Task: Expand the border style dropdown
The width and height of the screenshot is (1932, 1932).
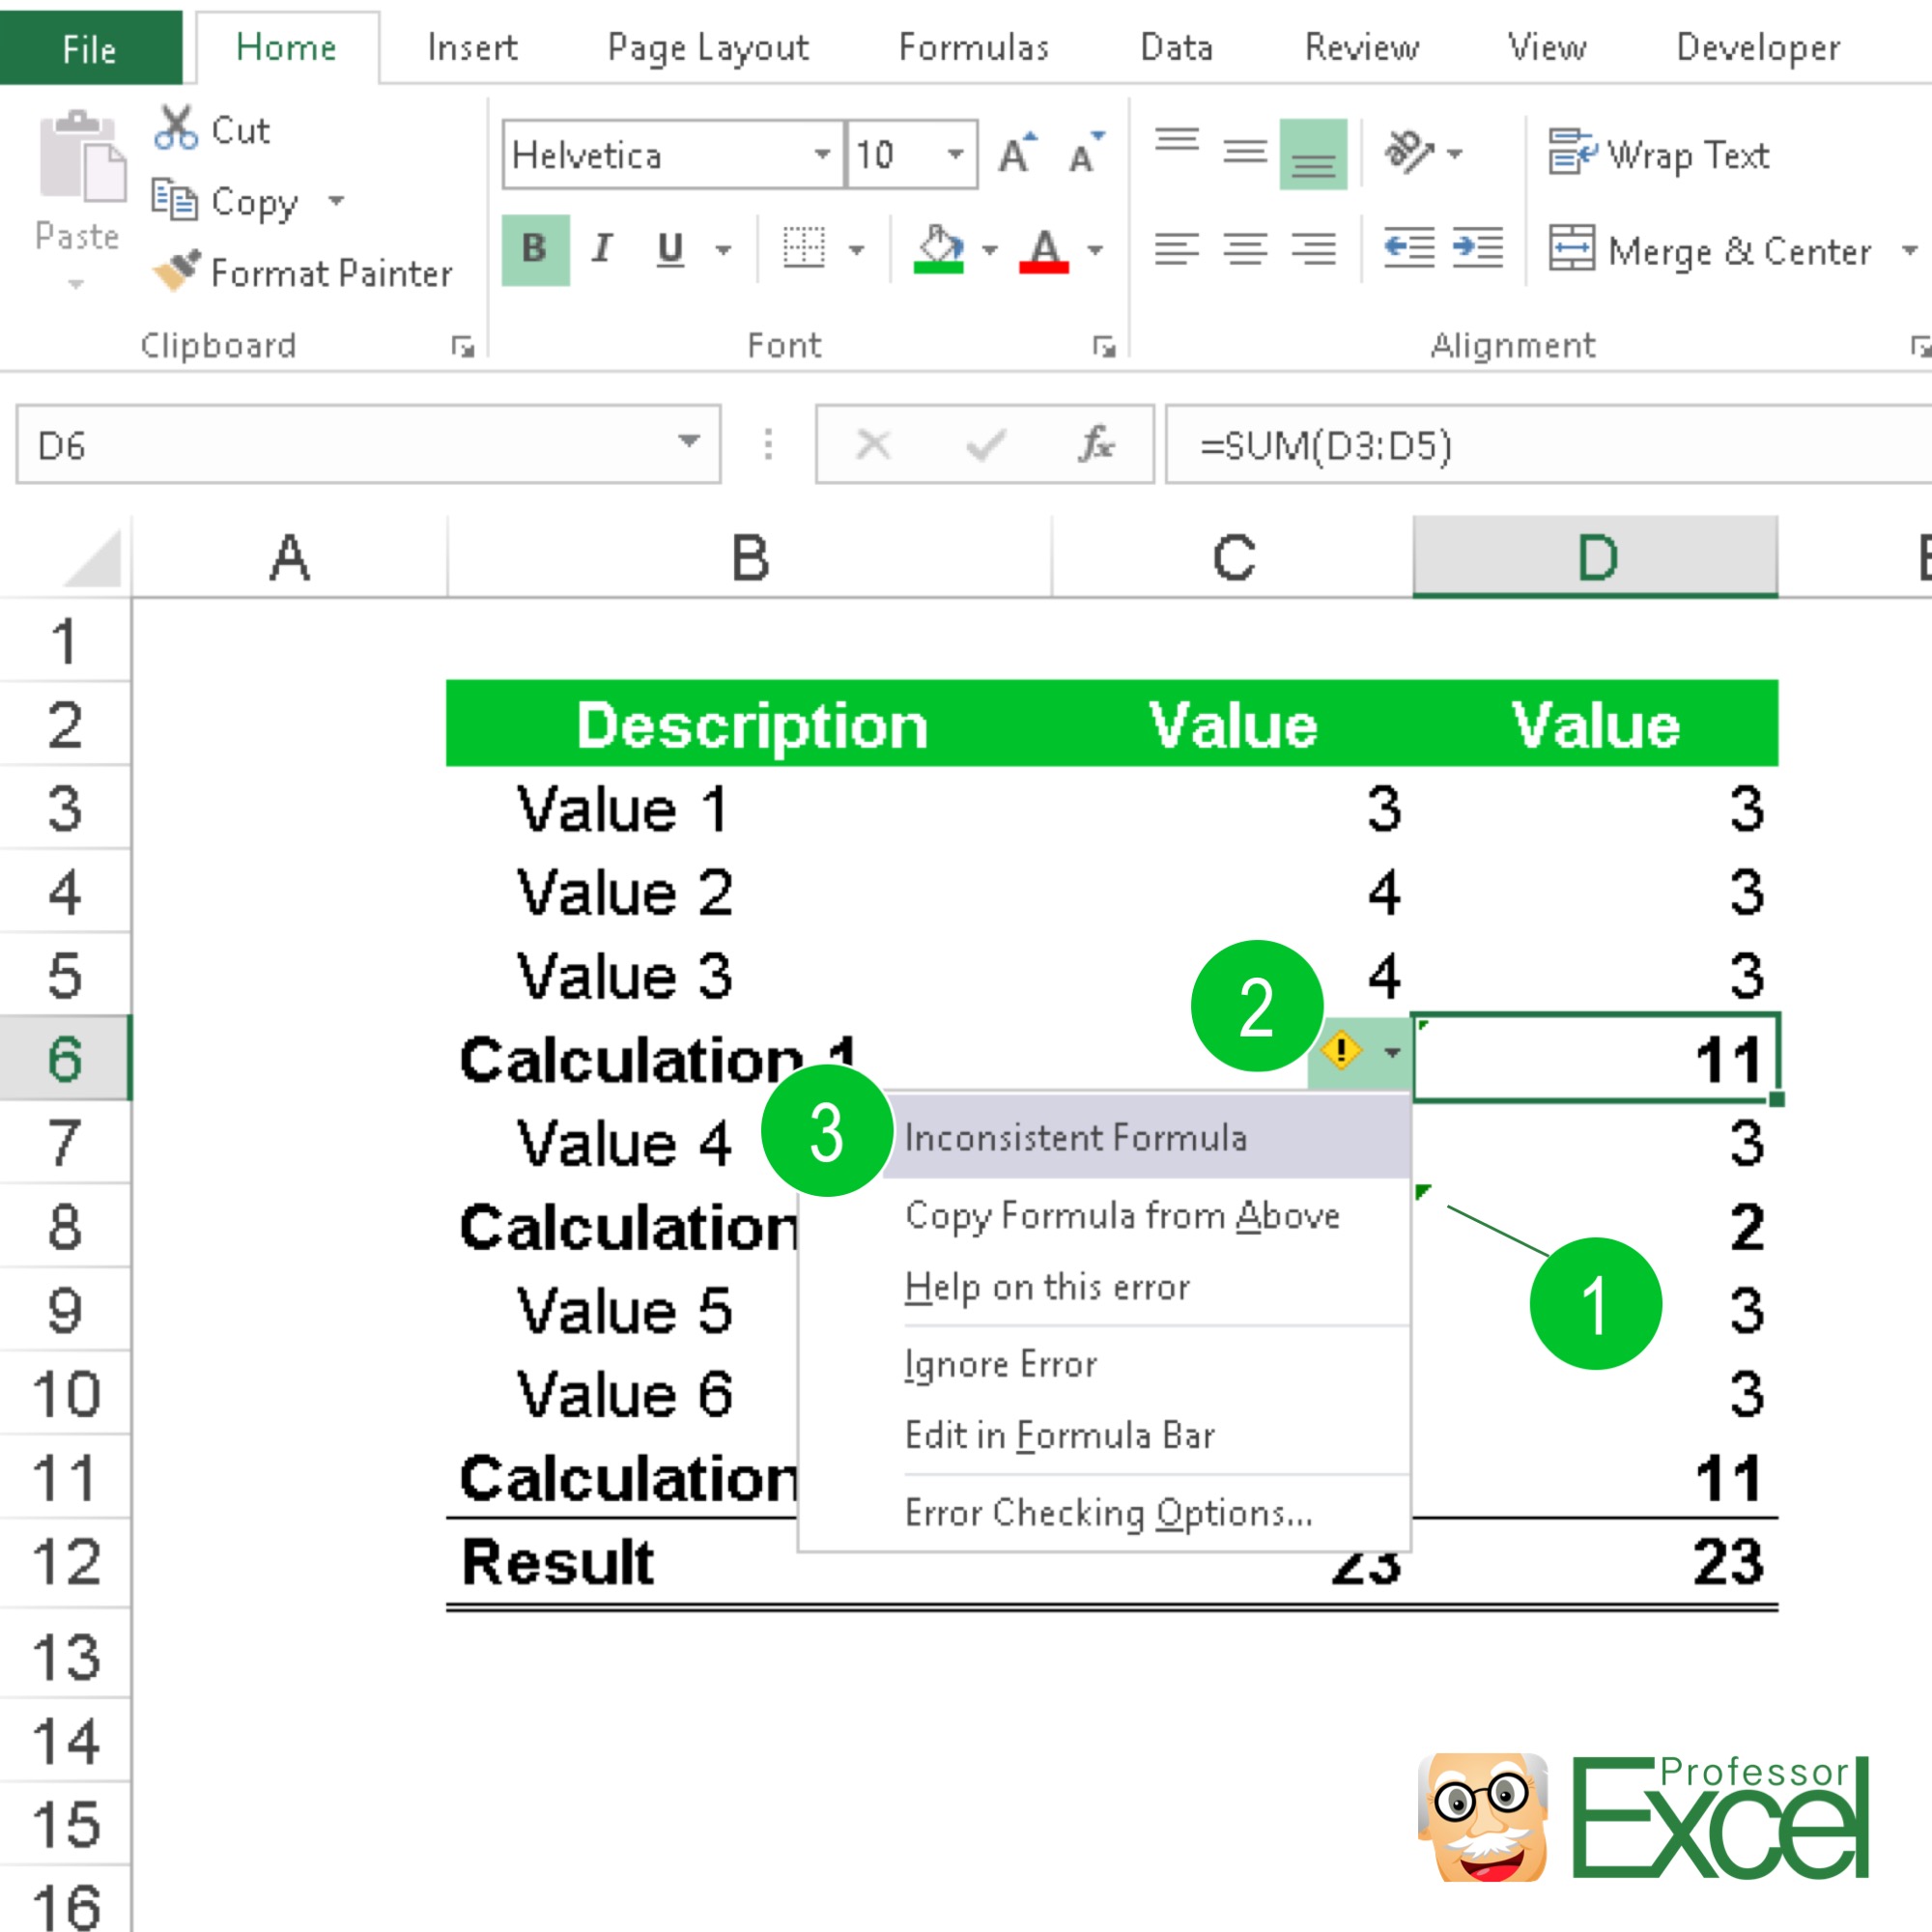Action: coord(858,249)
